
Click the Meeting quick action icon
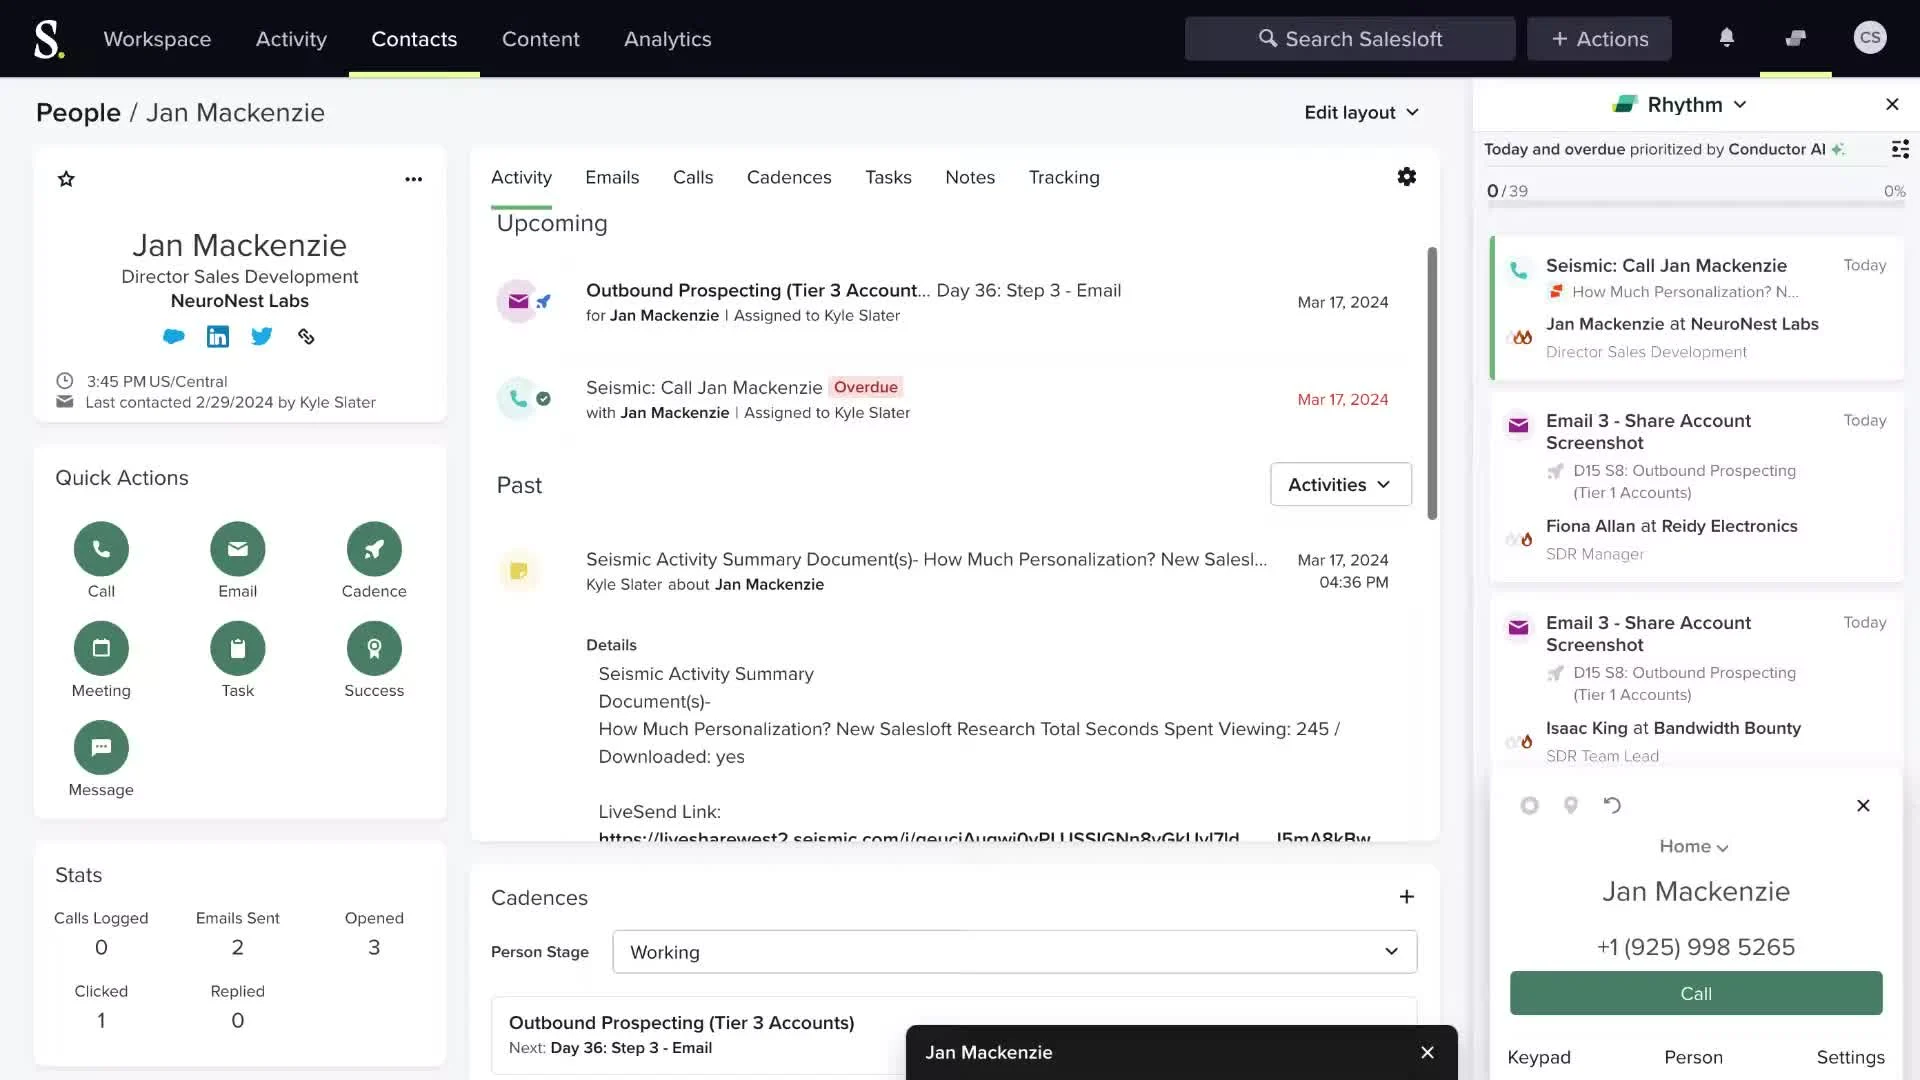[101, 648]
